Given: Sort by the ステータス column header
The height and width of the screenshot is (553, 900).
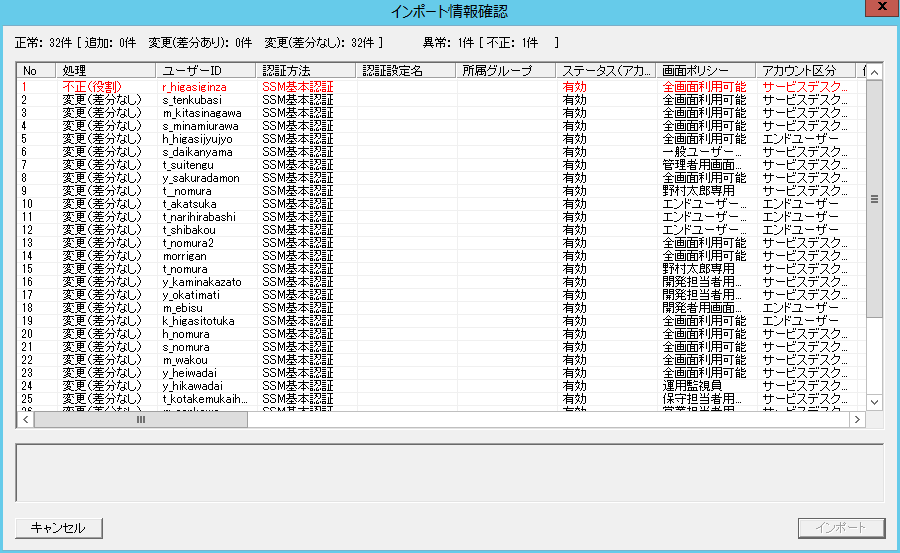Looking at the screenshot, I should (x=605, y=71).
